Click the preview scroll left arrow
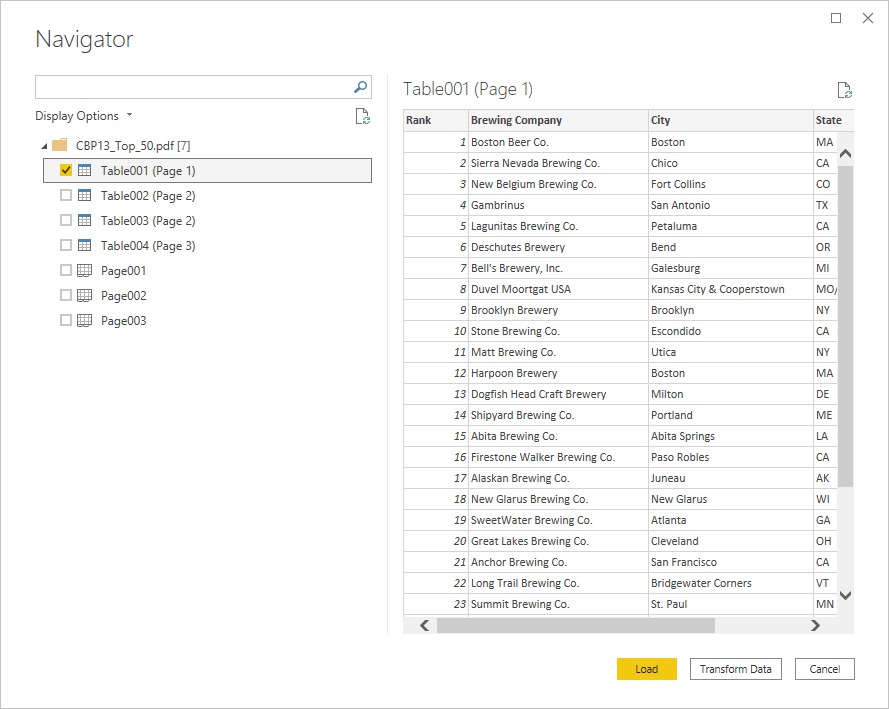Image resolution: width=889 pixels, height=709 pixels. coord(424,625)
